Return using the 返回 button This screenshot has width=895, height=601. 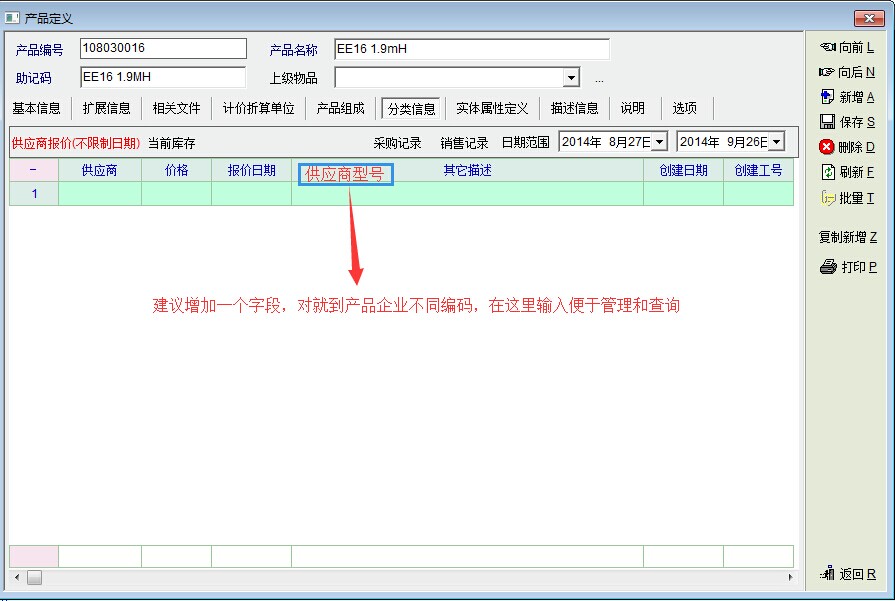pyautogui.click(x=846, y=574)
